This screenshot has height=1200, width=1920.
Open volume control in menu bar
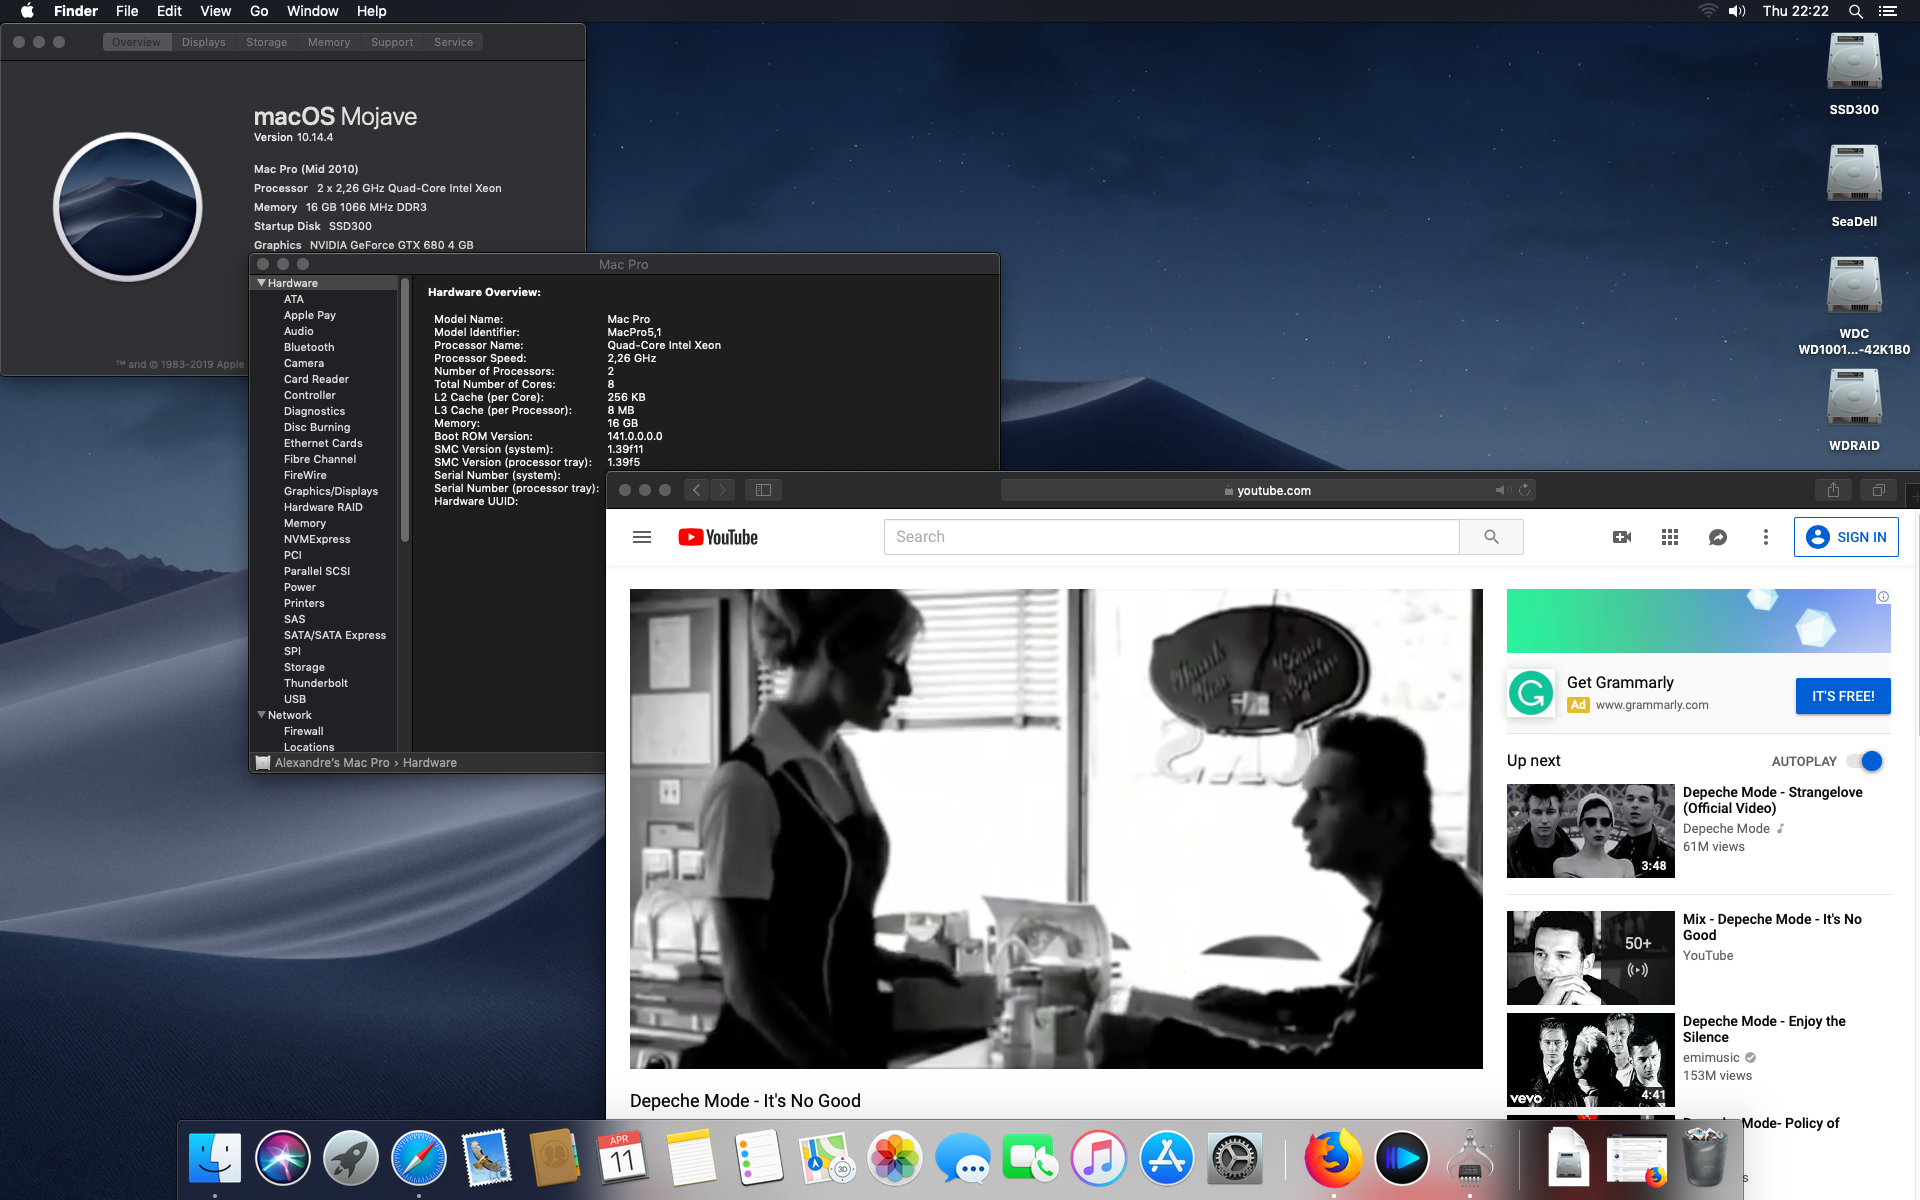click(x=1737, y=11)
